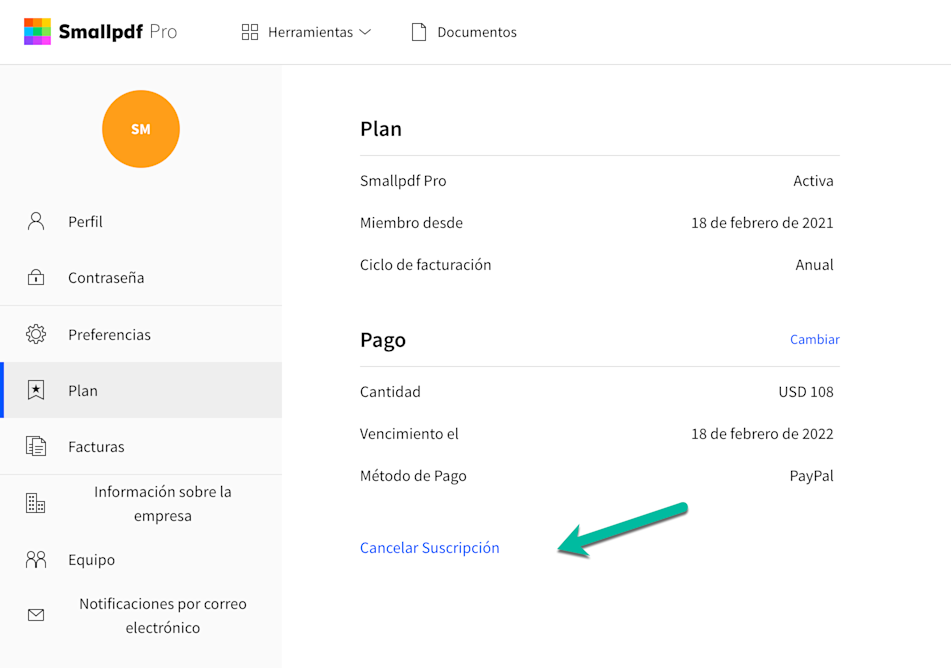
Task: Click the Anual billing value
Action: [815, 265]
